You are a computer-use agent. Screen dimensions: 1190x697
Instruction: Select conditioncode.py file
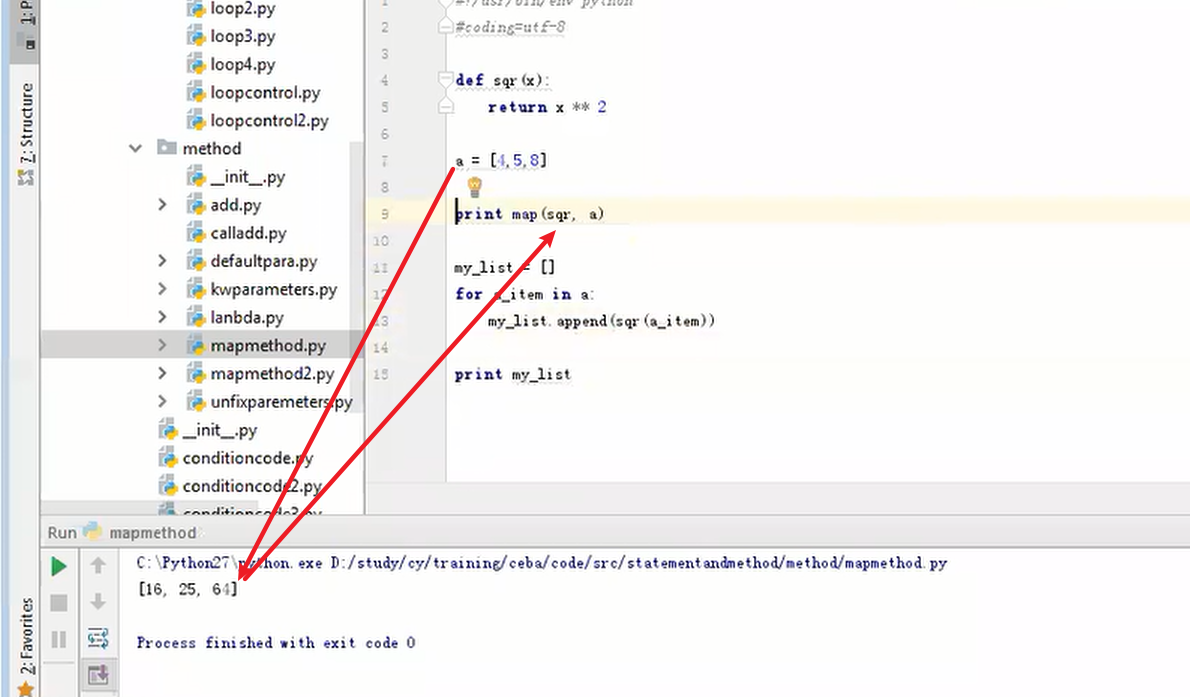pyautogui.click(x=247, y=458)
